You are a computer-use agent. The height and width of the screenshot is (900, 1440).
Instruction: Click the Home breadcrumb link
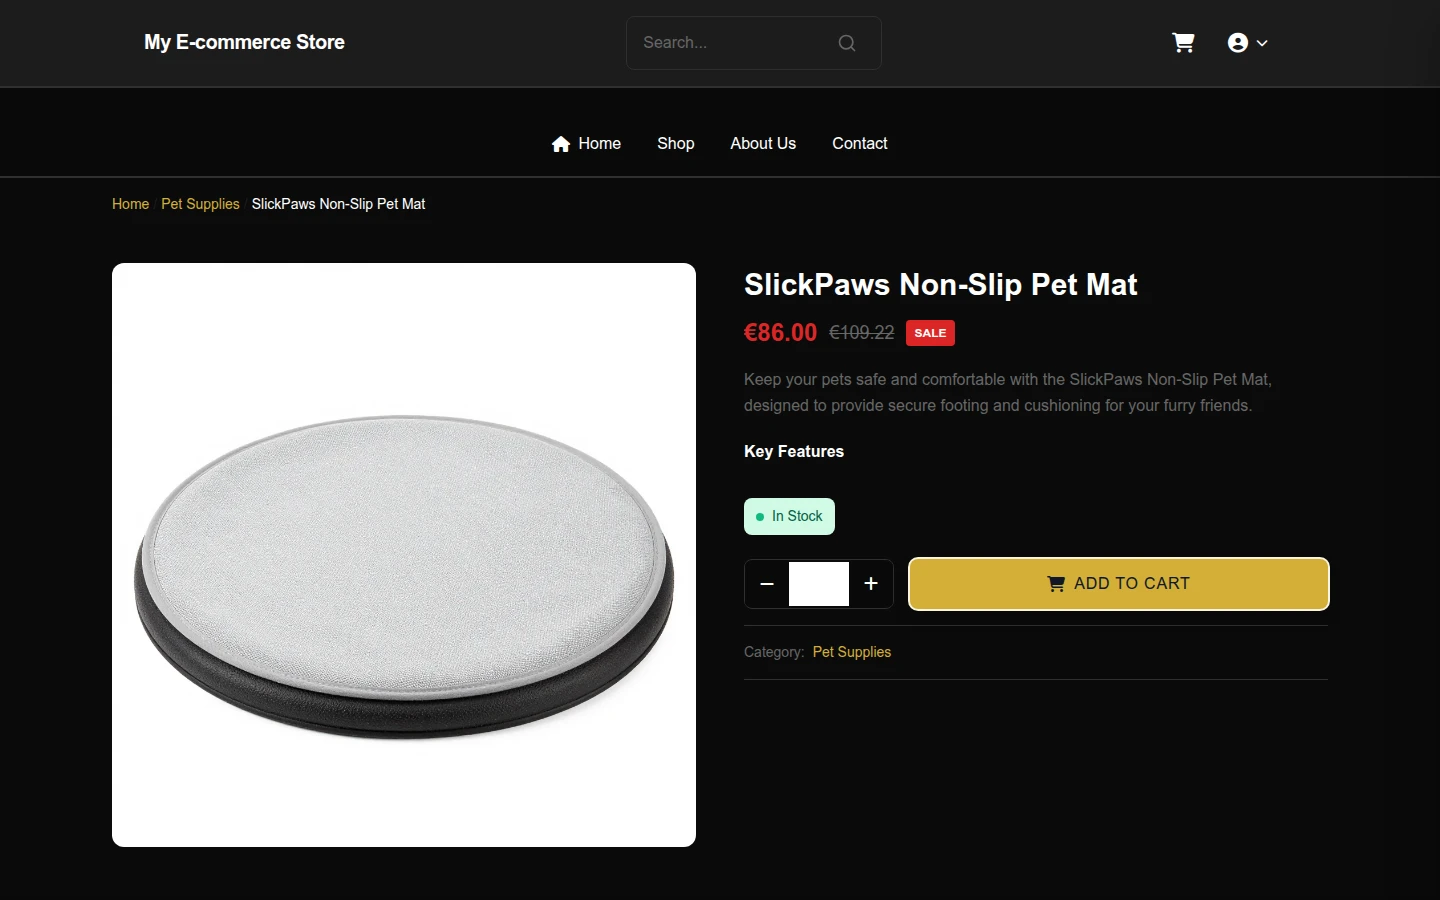click(130, 204)
